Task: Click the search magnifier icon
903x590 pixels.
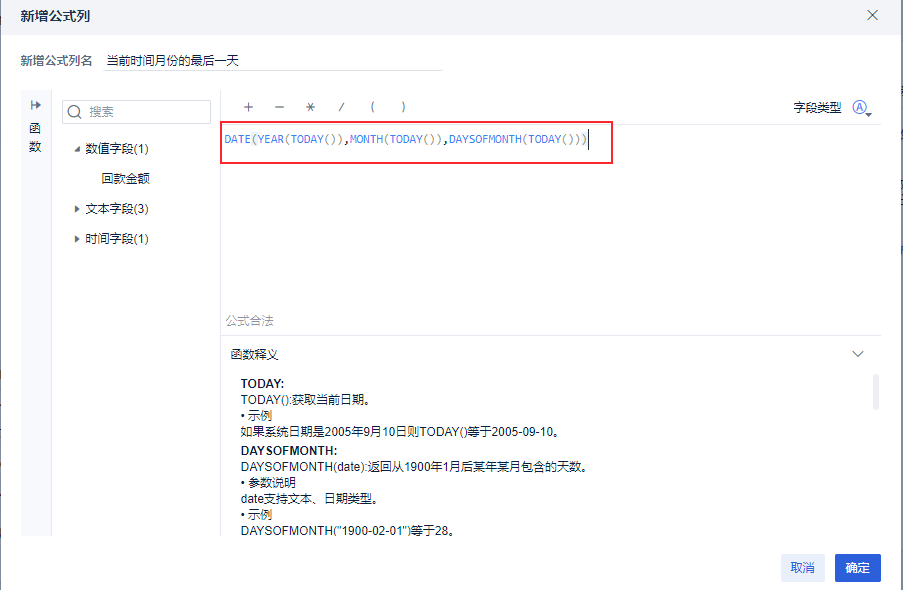Action: pyautogui.click(x=74, y=112)
